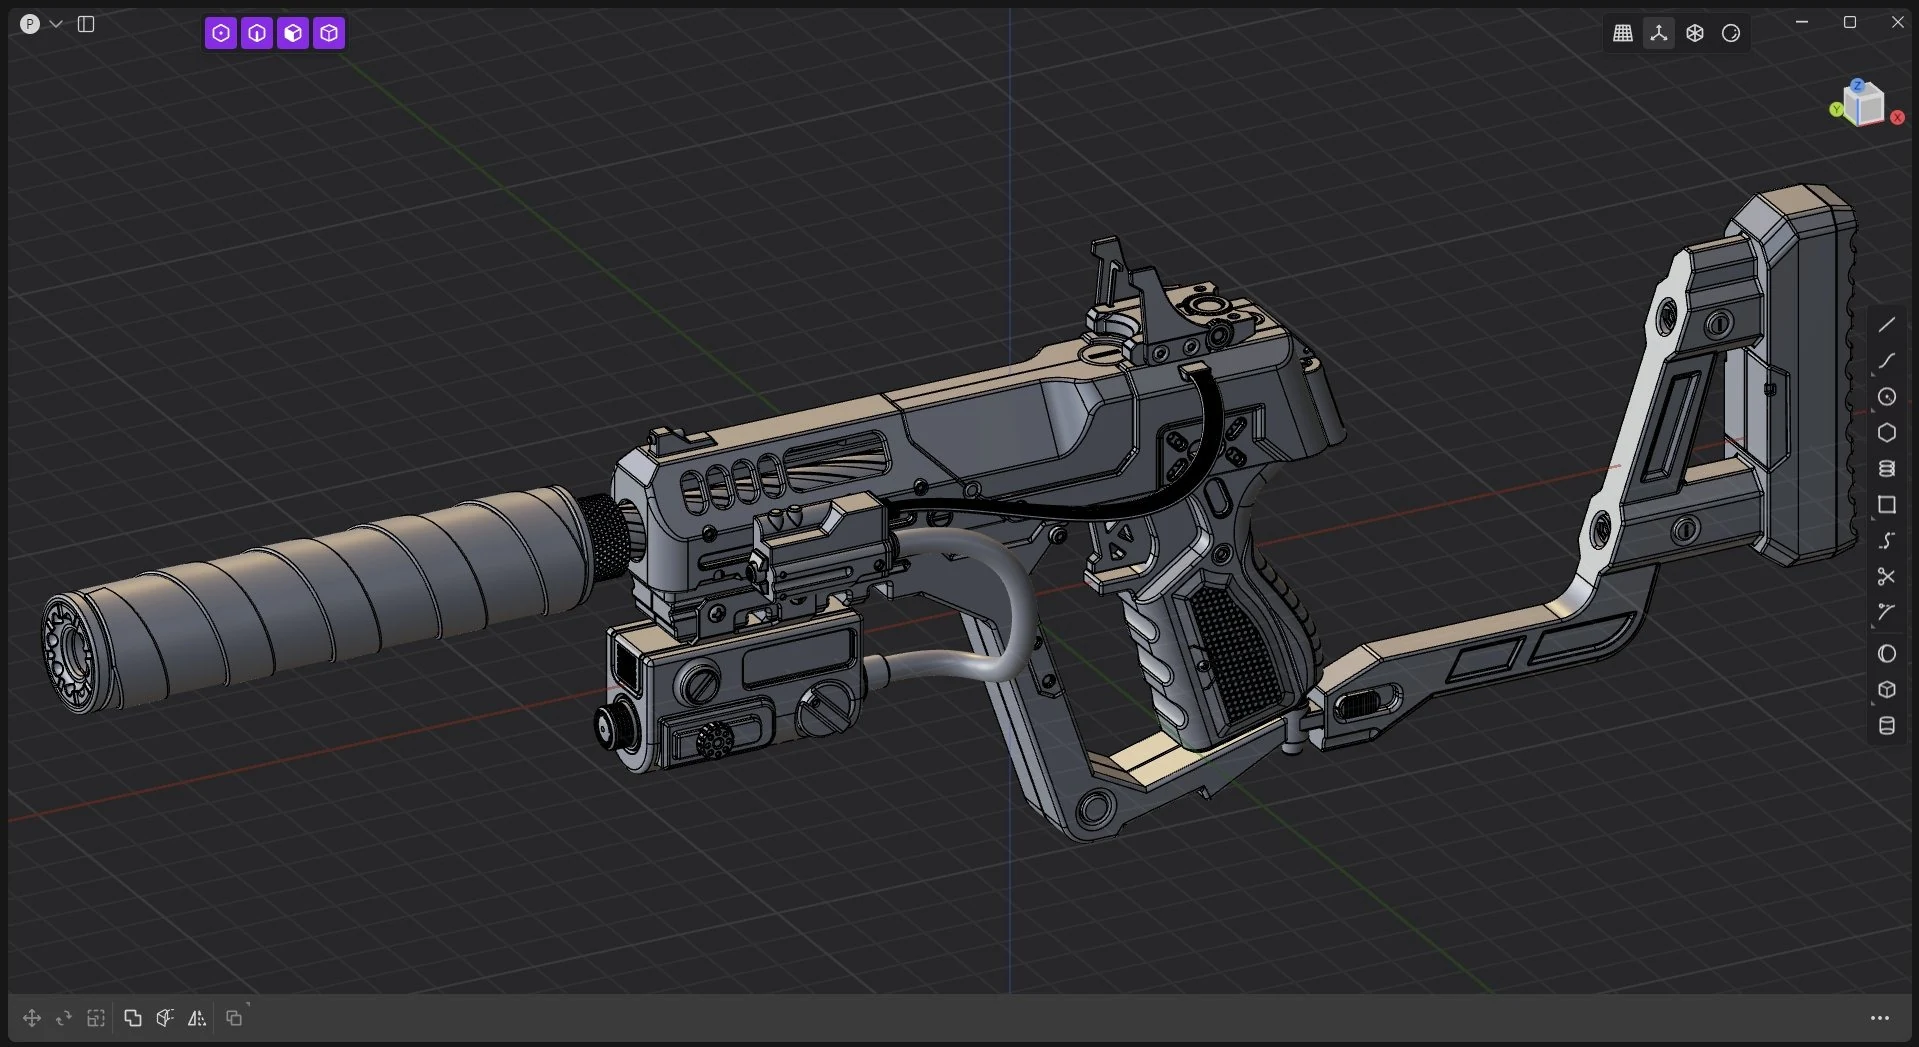Enable edge selection mode (second purple button)
1919x1047 pixels.
[257, 33]
